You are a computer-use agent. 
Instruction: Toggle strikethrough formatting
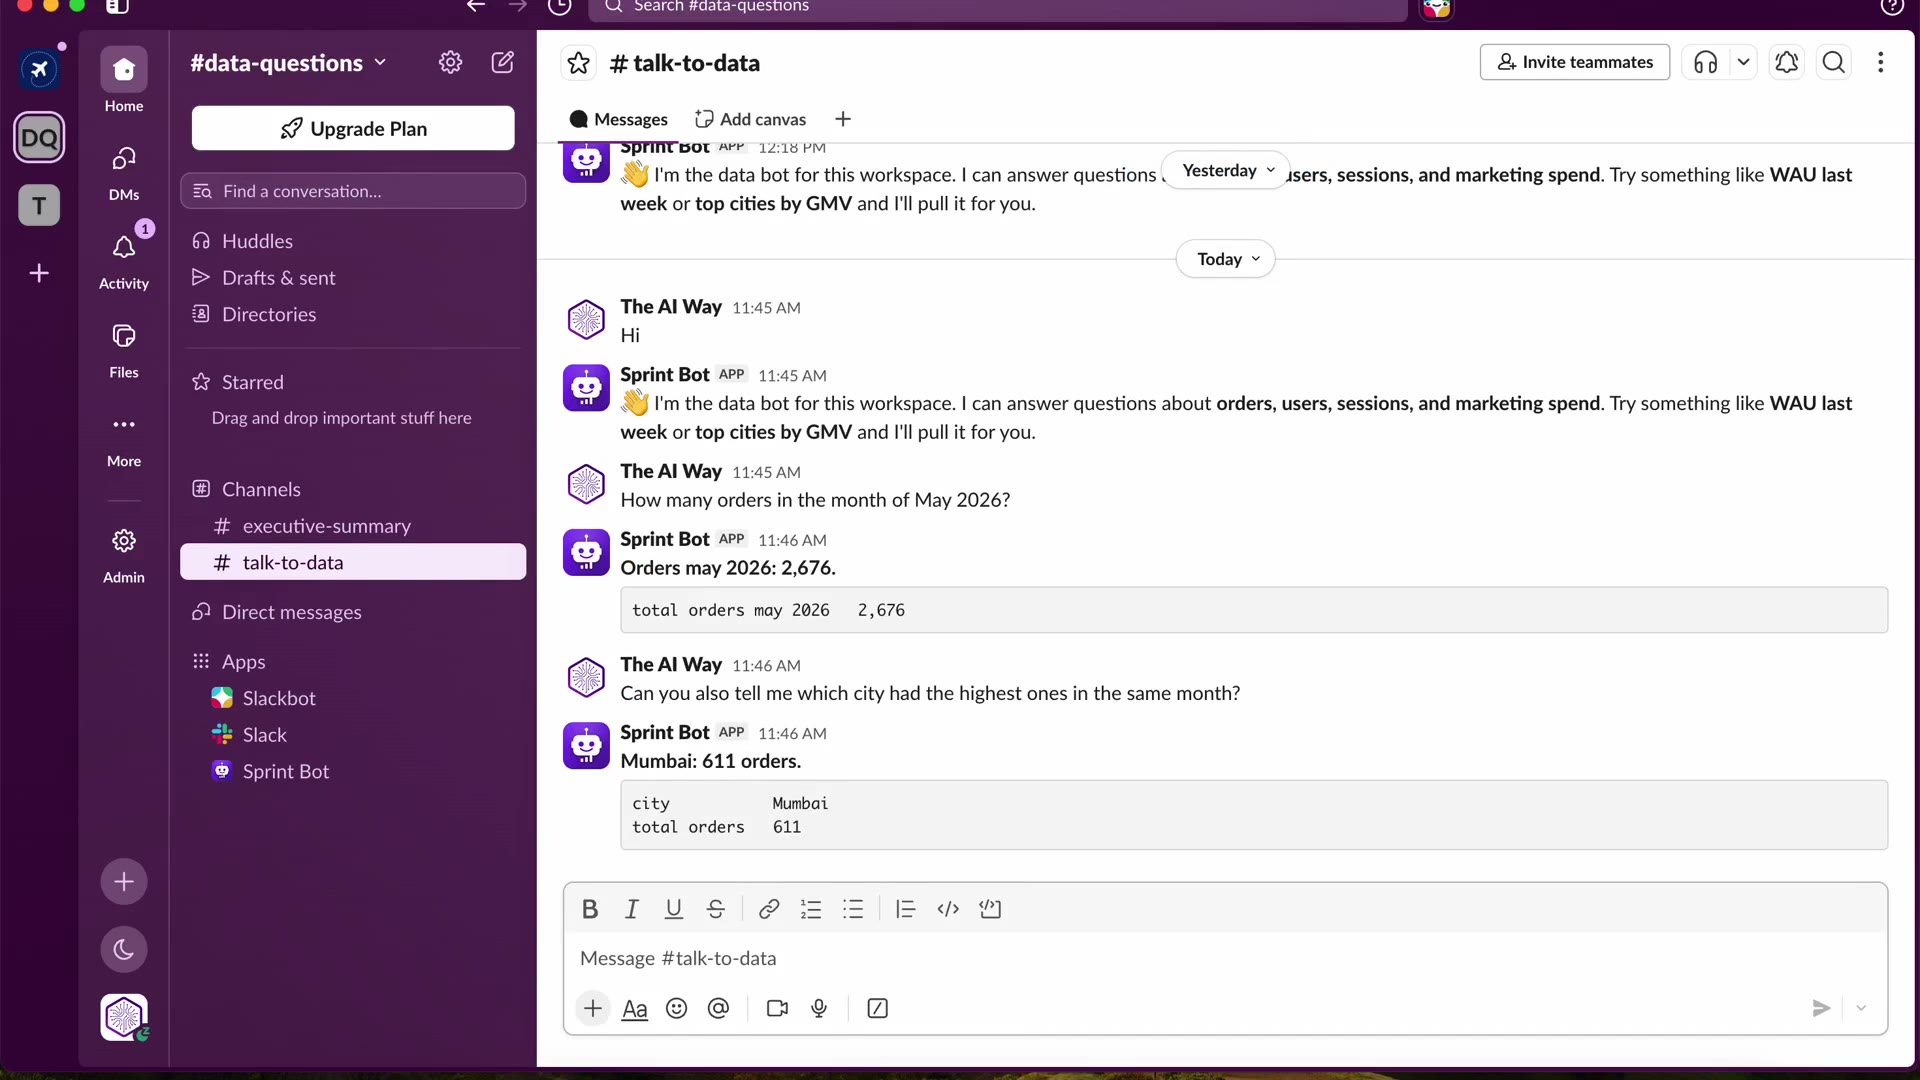point(716,909)
